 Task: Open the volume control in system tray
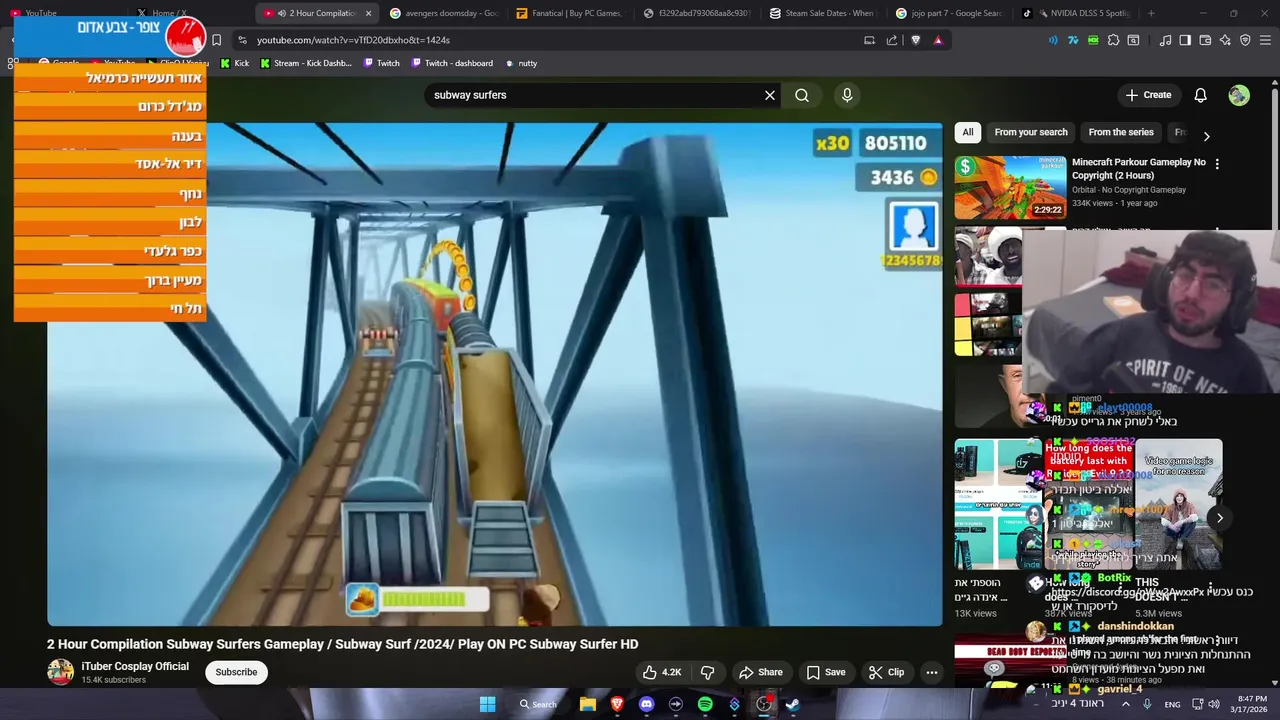(x=1214, y=704)
